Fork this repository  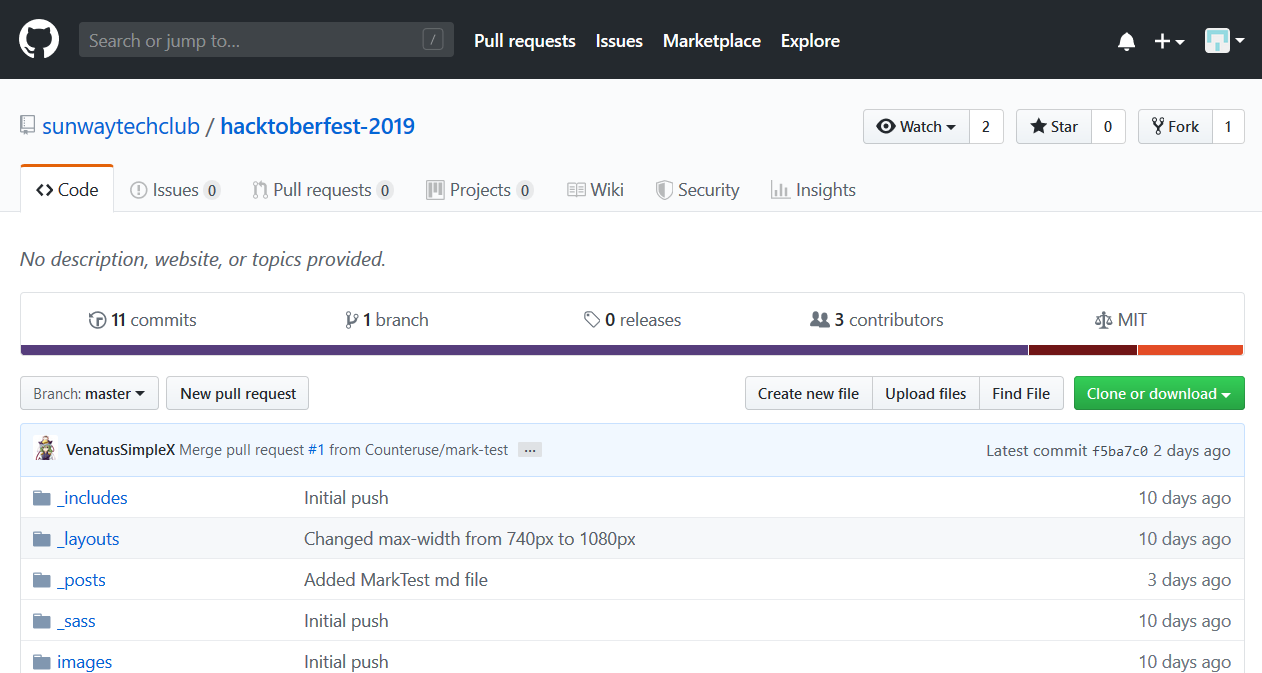[1175, 127]
